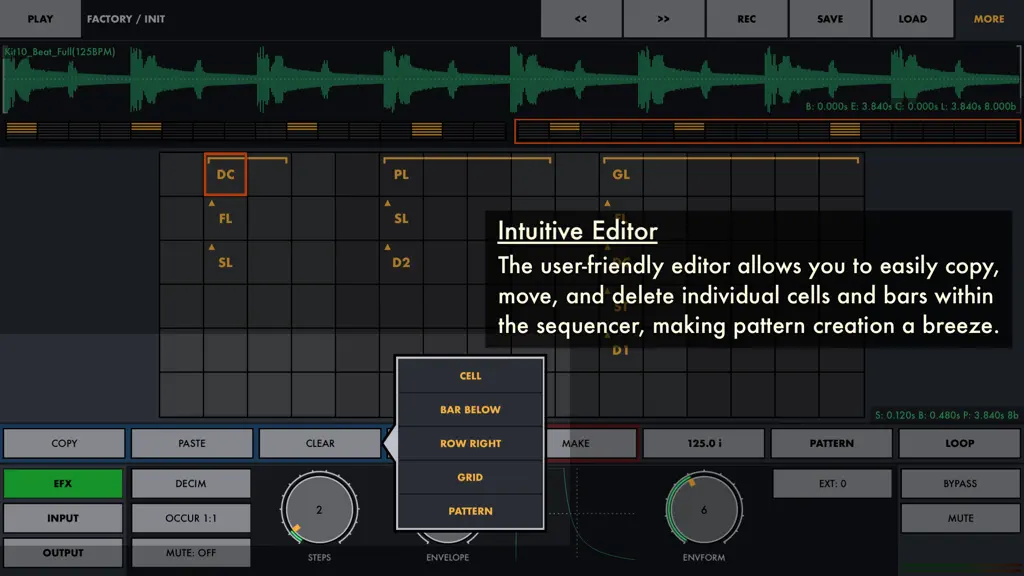1024x576 pixels.
Task: Adjust the STEPS knob
Action: point(319,509)
